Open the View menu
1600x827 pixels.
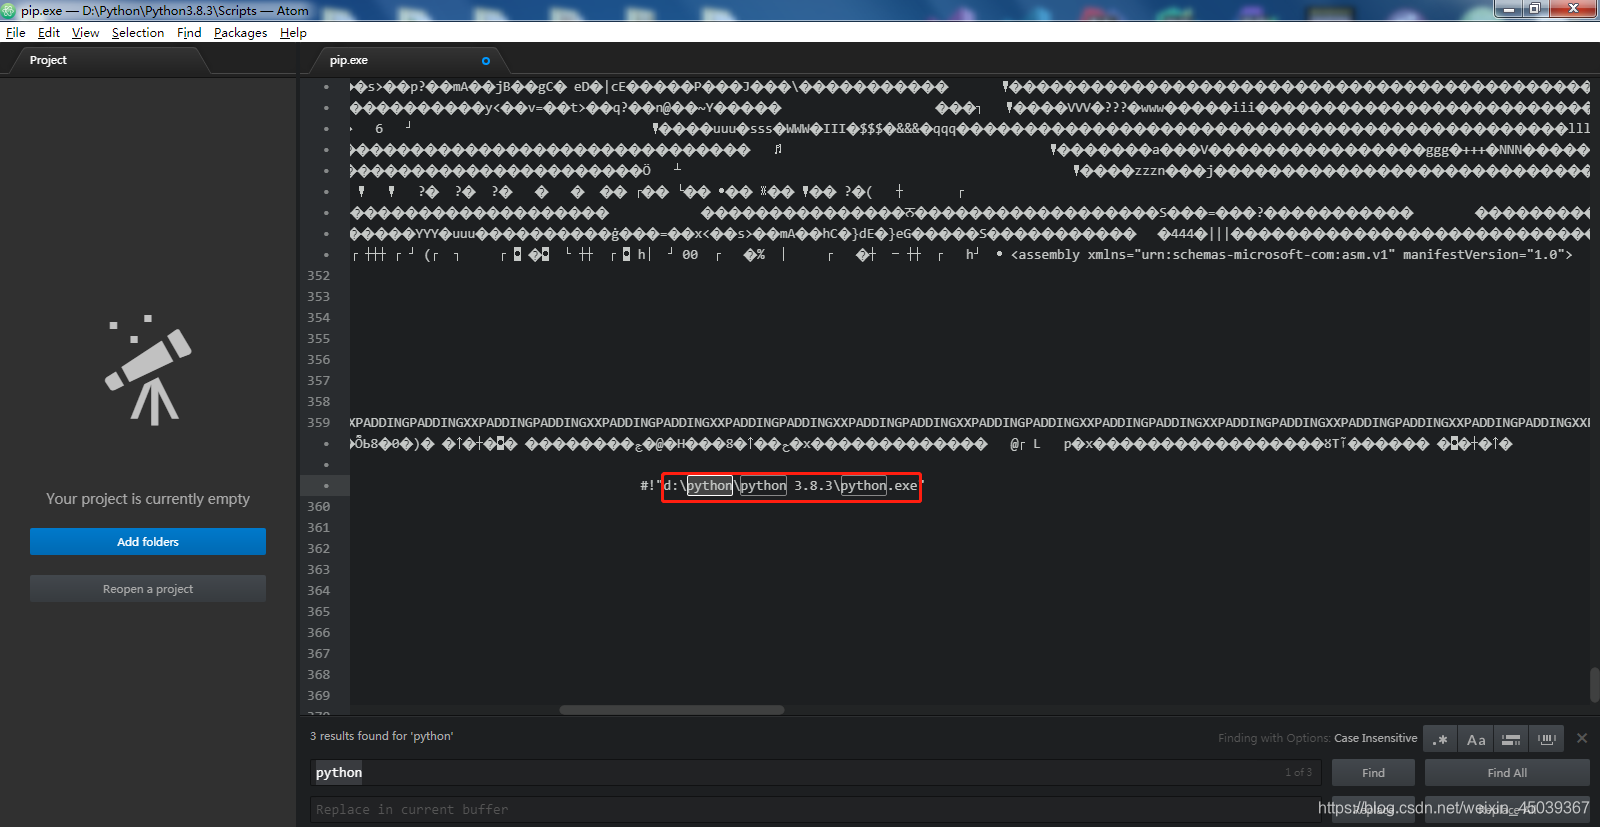[85, 33]
